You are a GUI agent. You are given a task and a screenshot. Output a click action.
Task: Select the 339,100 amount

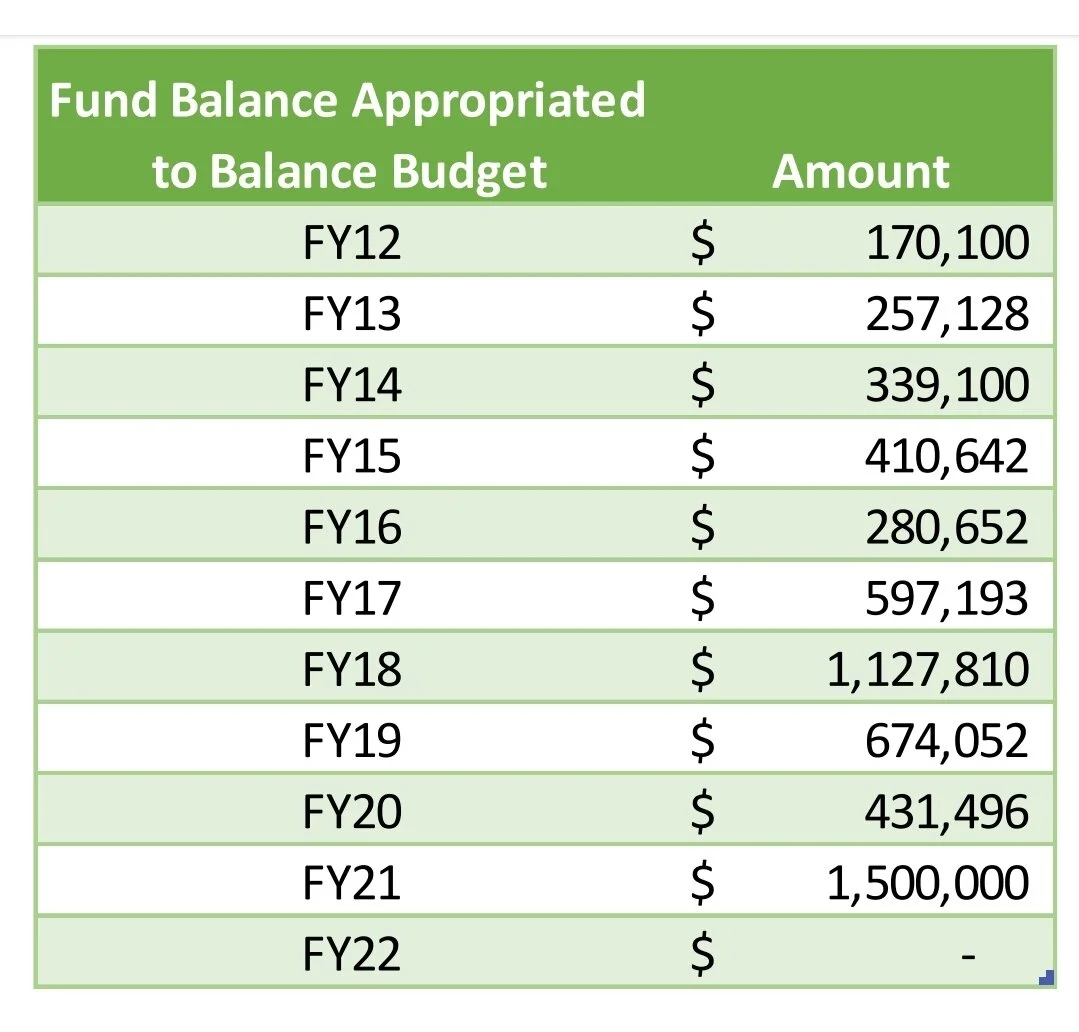(x=948, y=385)
